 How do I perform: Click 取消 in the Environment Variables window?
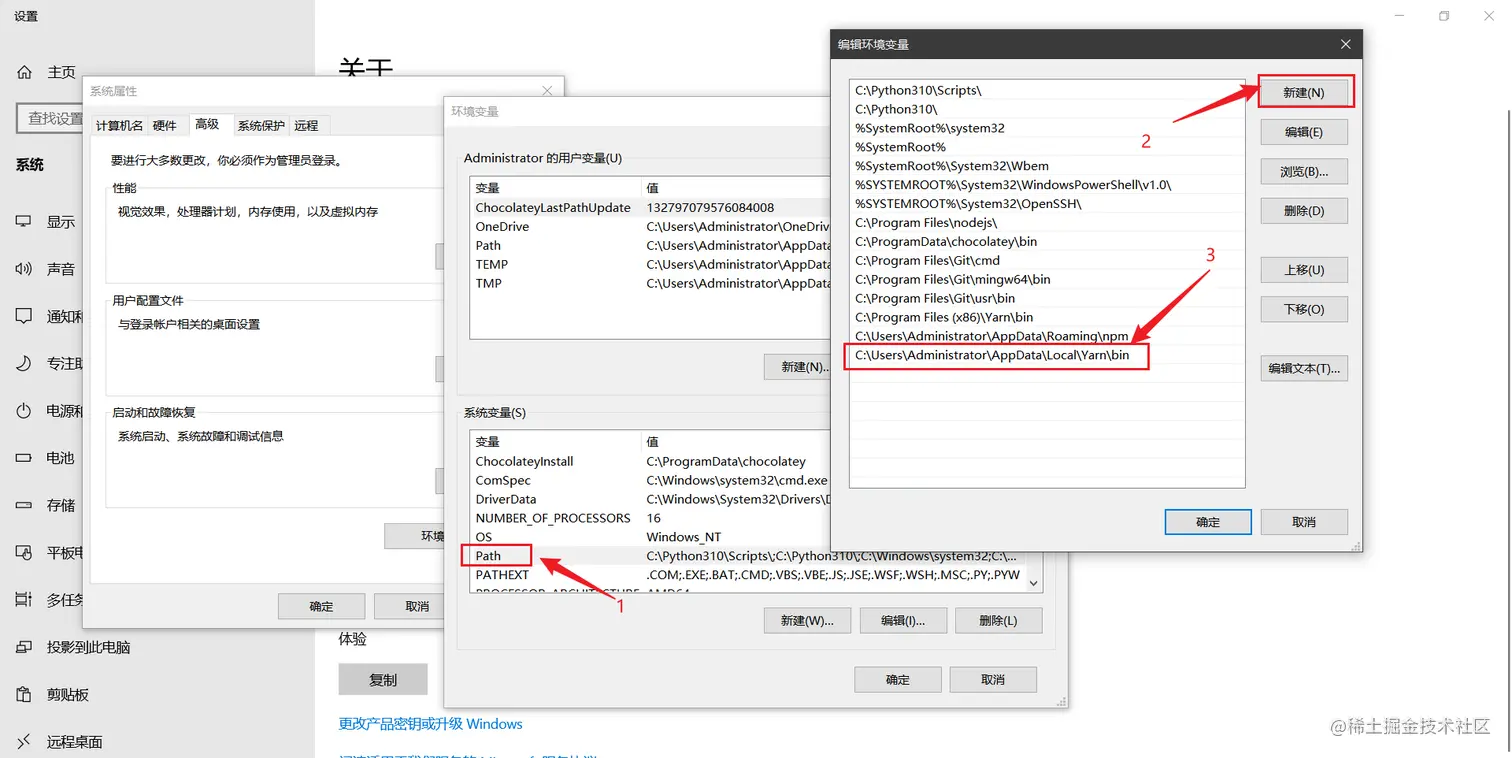tap(993, 679)
